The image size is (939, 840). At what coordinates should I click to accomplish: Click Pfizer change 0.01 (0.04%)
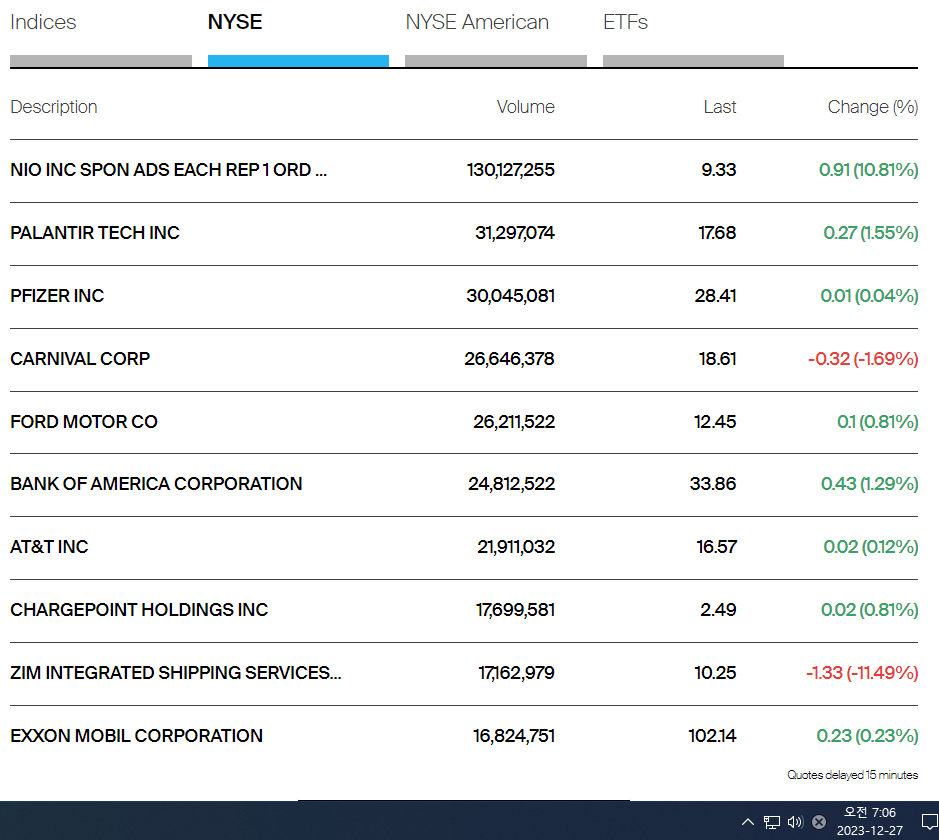pos(870,296)
